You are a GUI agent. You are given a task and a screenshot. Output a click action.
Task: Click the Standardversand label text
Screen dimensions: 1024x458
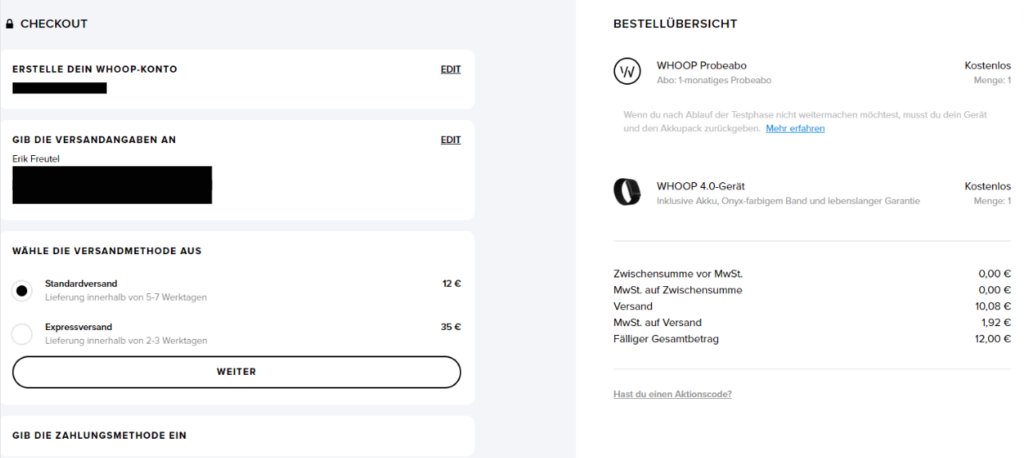click(x=81, y=284)
